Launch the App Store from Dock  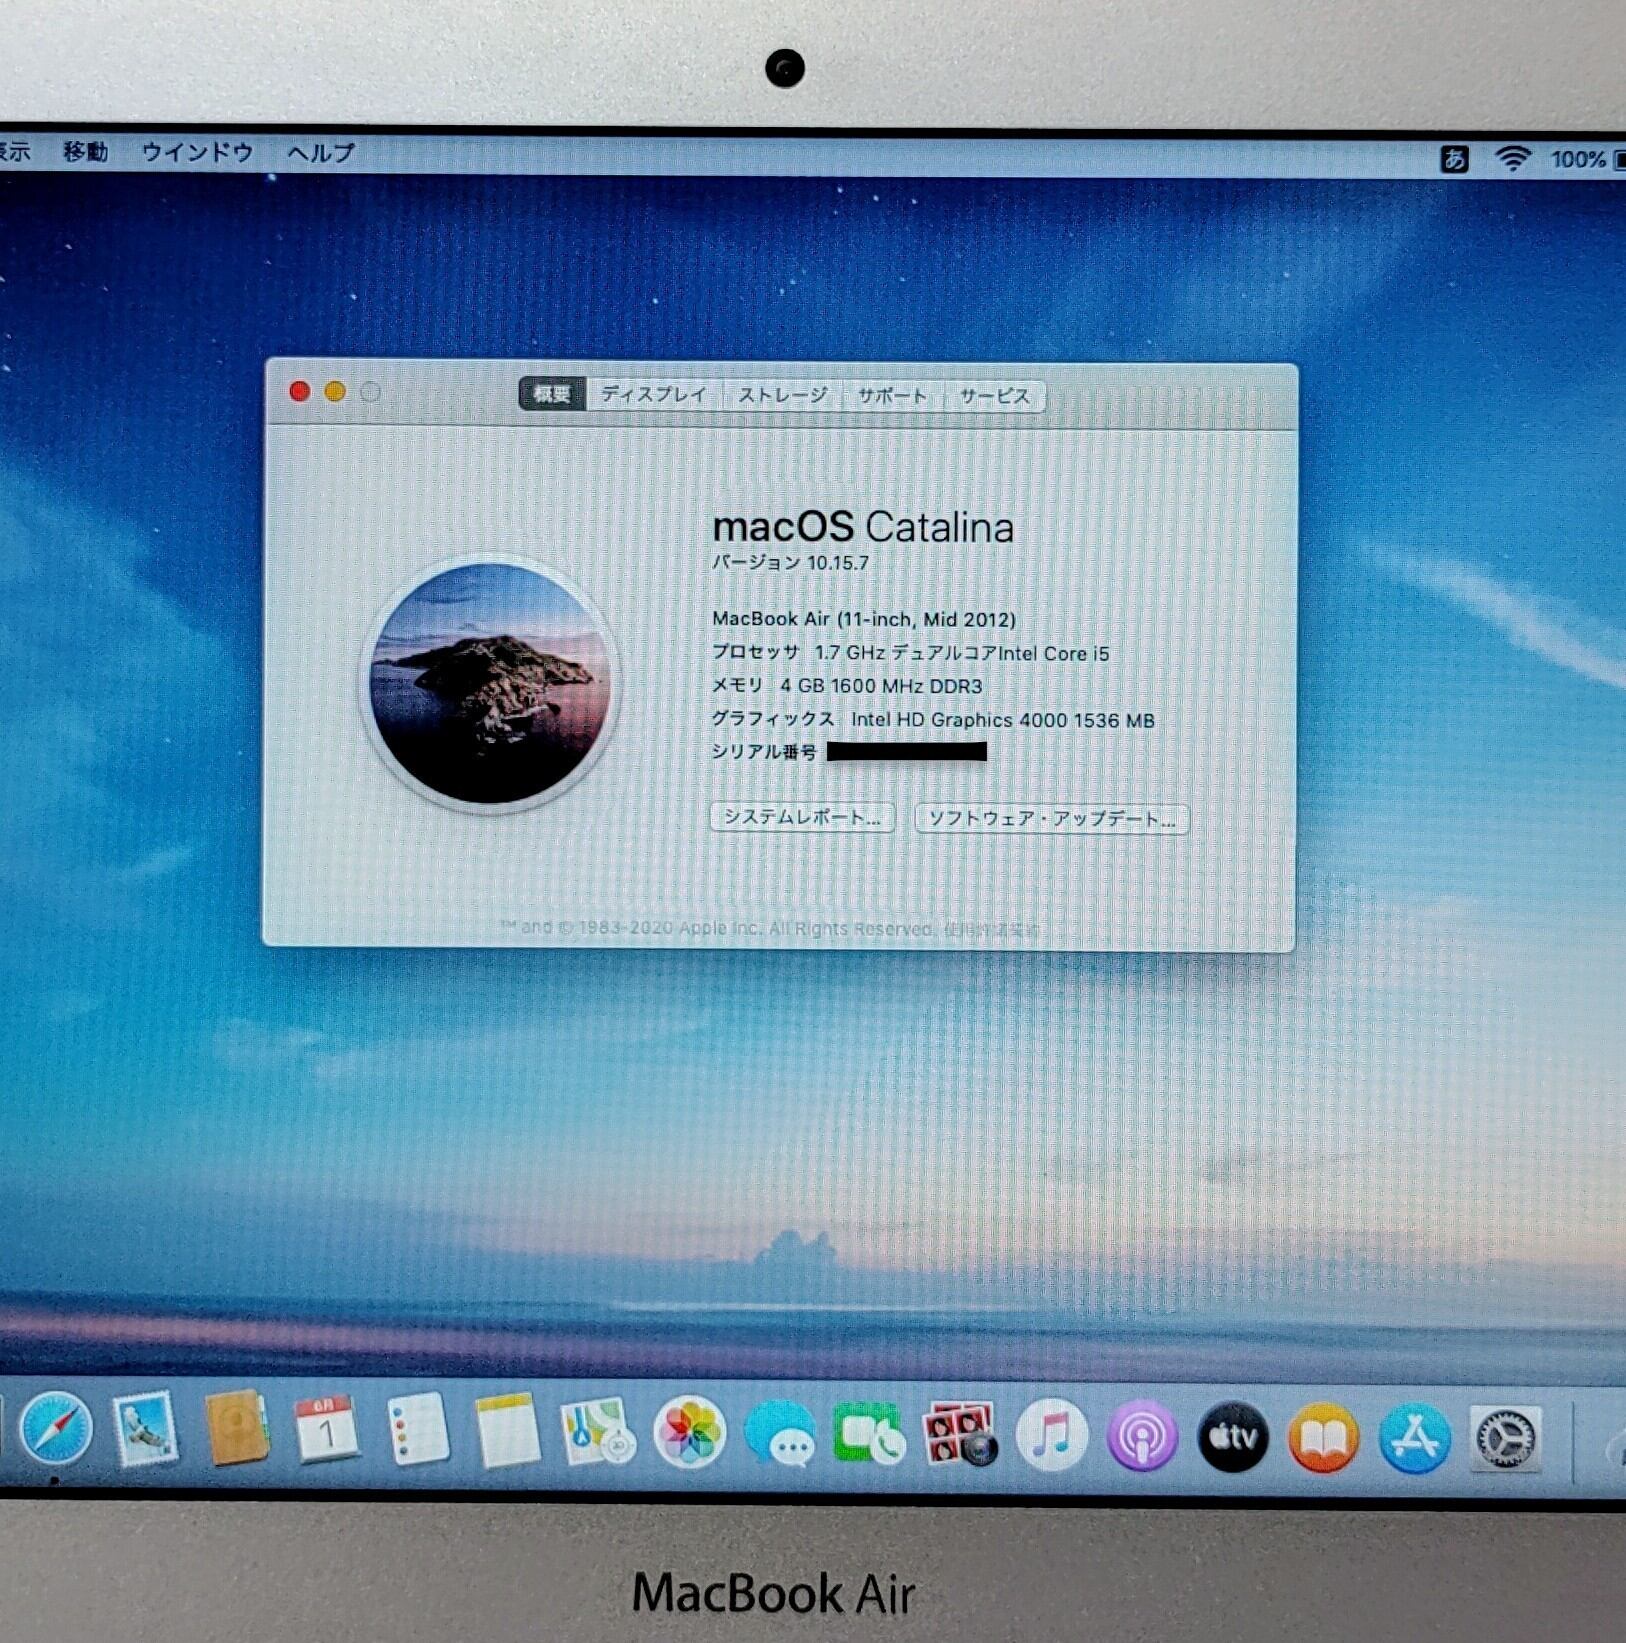click(1414, 1439)
